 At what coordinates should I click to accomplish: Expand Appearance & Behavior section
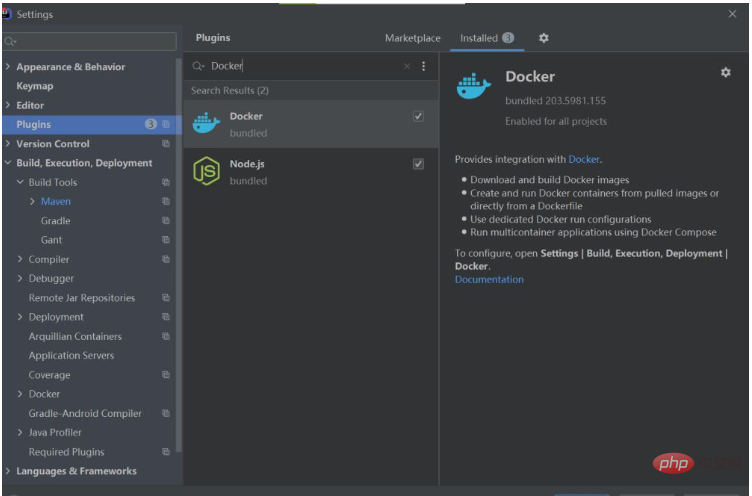[x=8, y=67]
